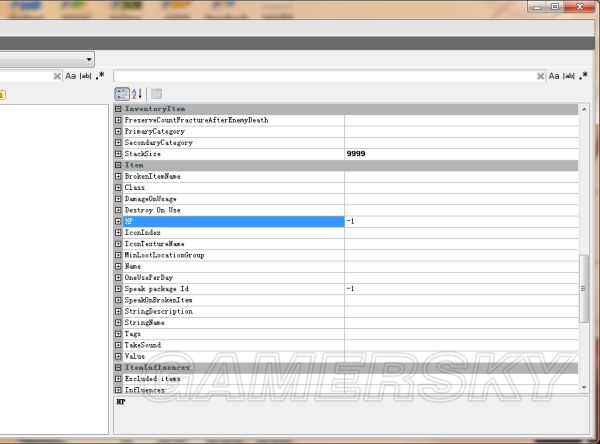Sort properties alphabetically with A-Z icon
The image size is (600, 444).
click(x=137, y=93)
